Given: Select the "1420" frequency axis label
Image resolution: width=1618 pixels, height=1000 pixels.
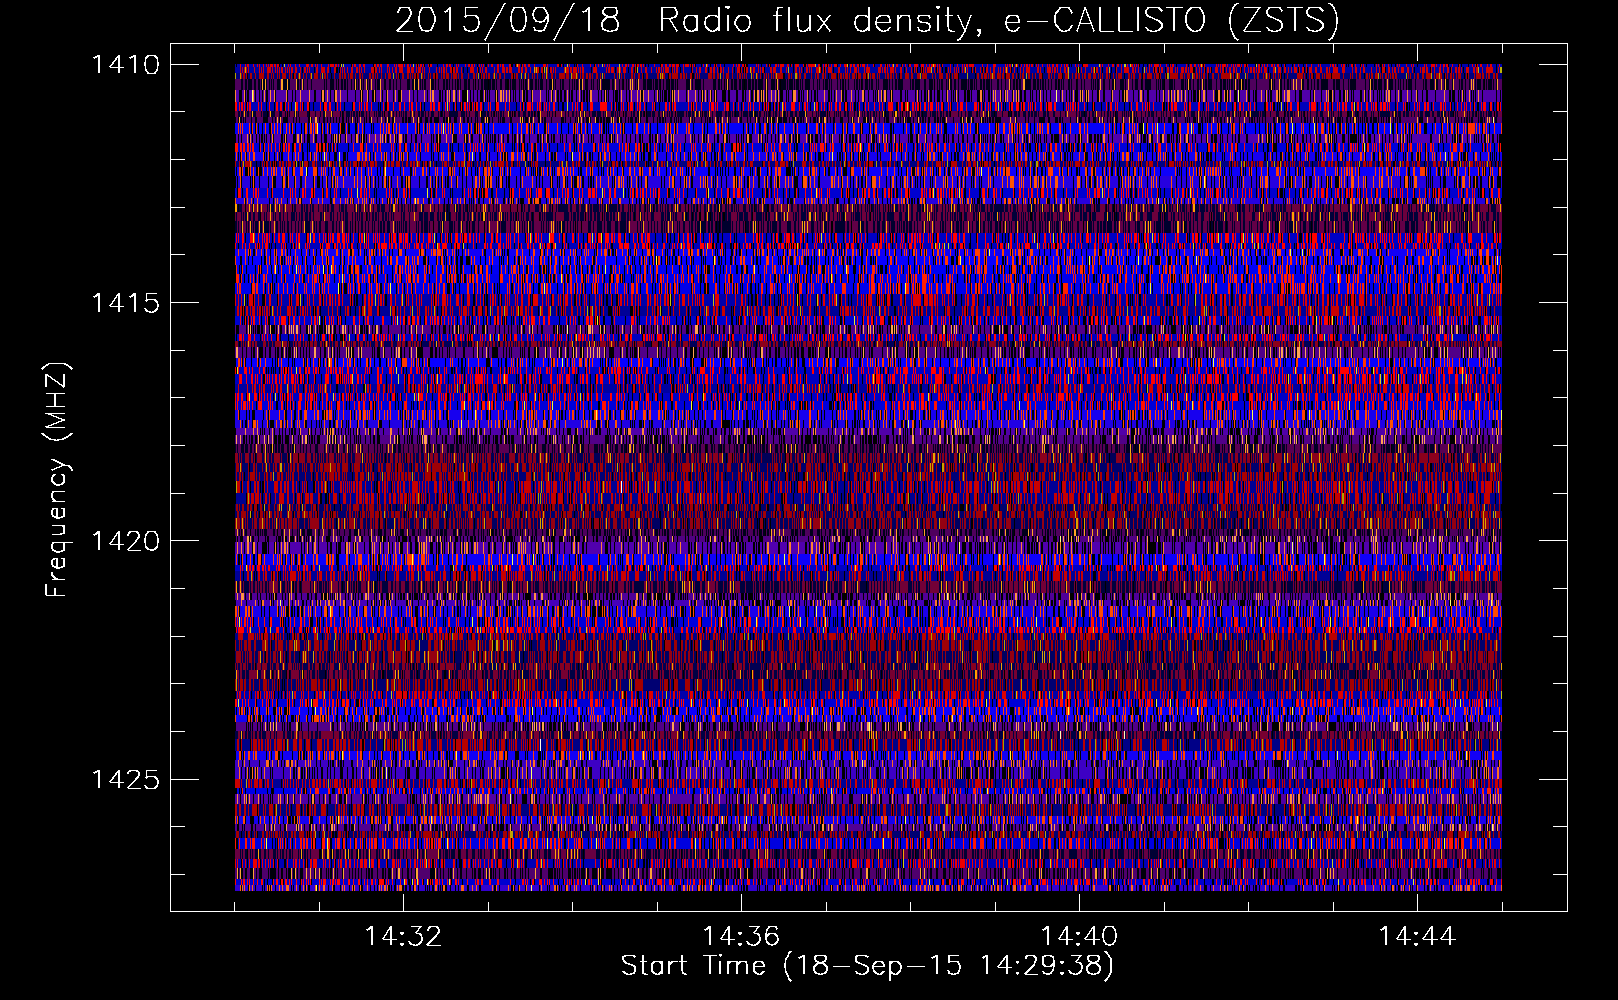Looking at the screenshot, I should click(x=125, y=541).
